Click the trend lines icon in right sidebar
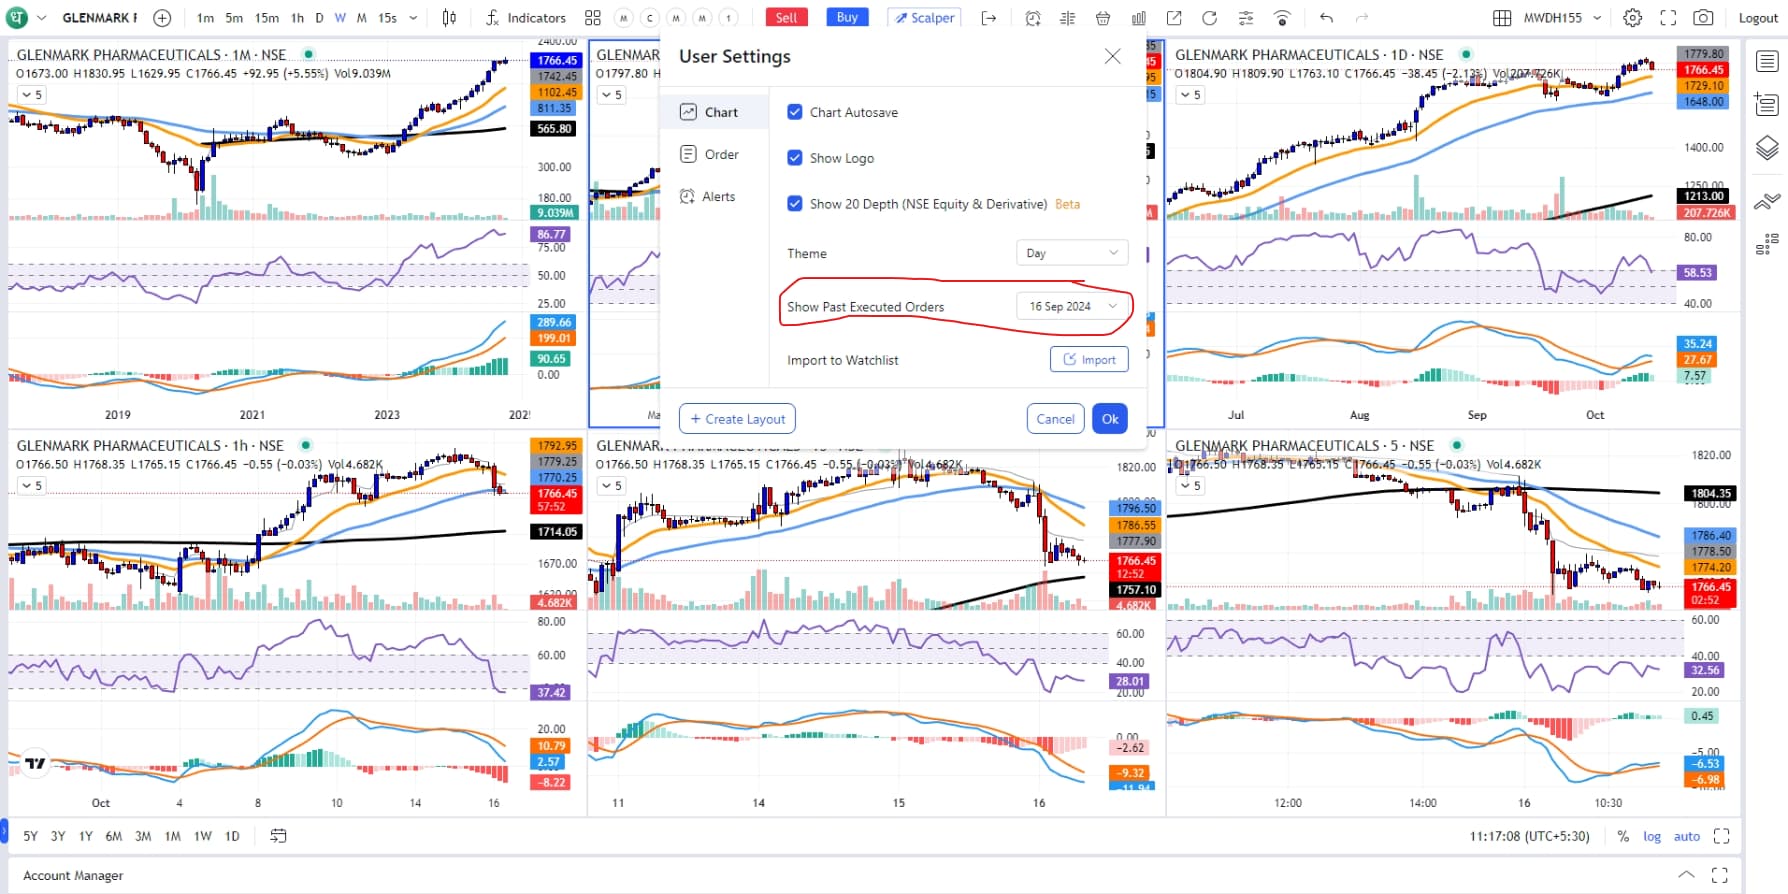Viewport: 1788px width, 894px height. click(x=1767, y=201)
